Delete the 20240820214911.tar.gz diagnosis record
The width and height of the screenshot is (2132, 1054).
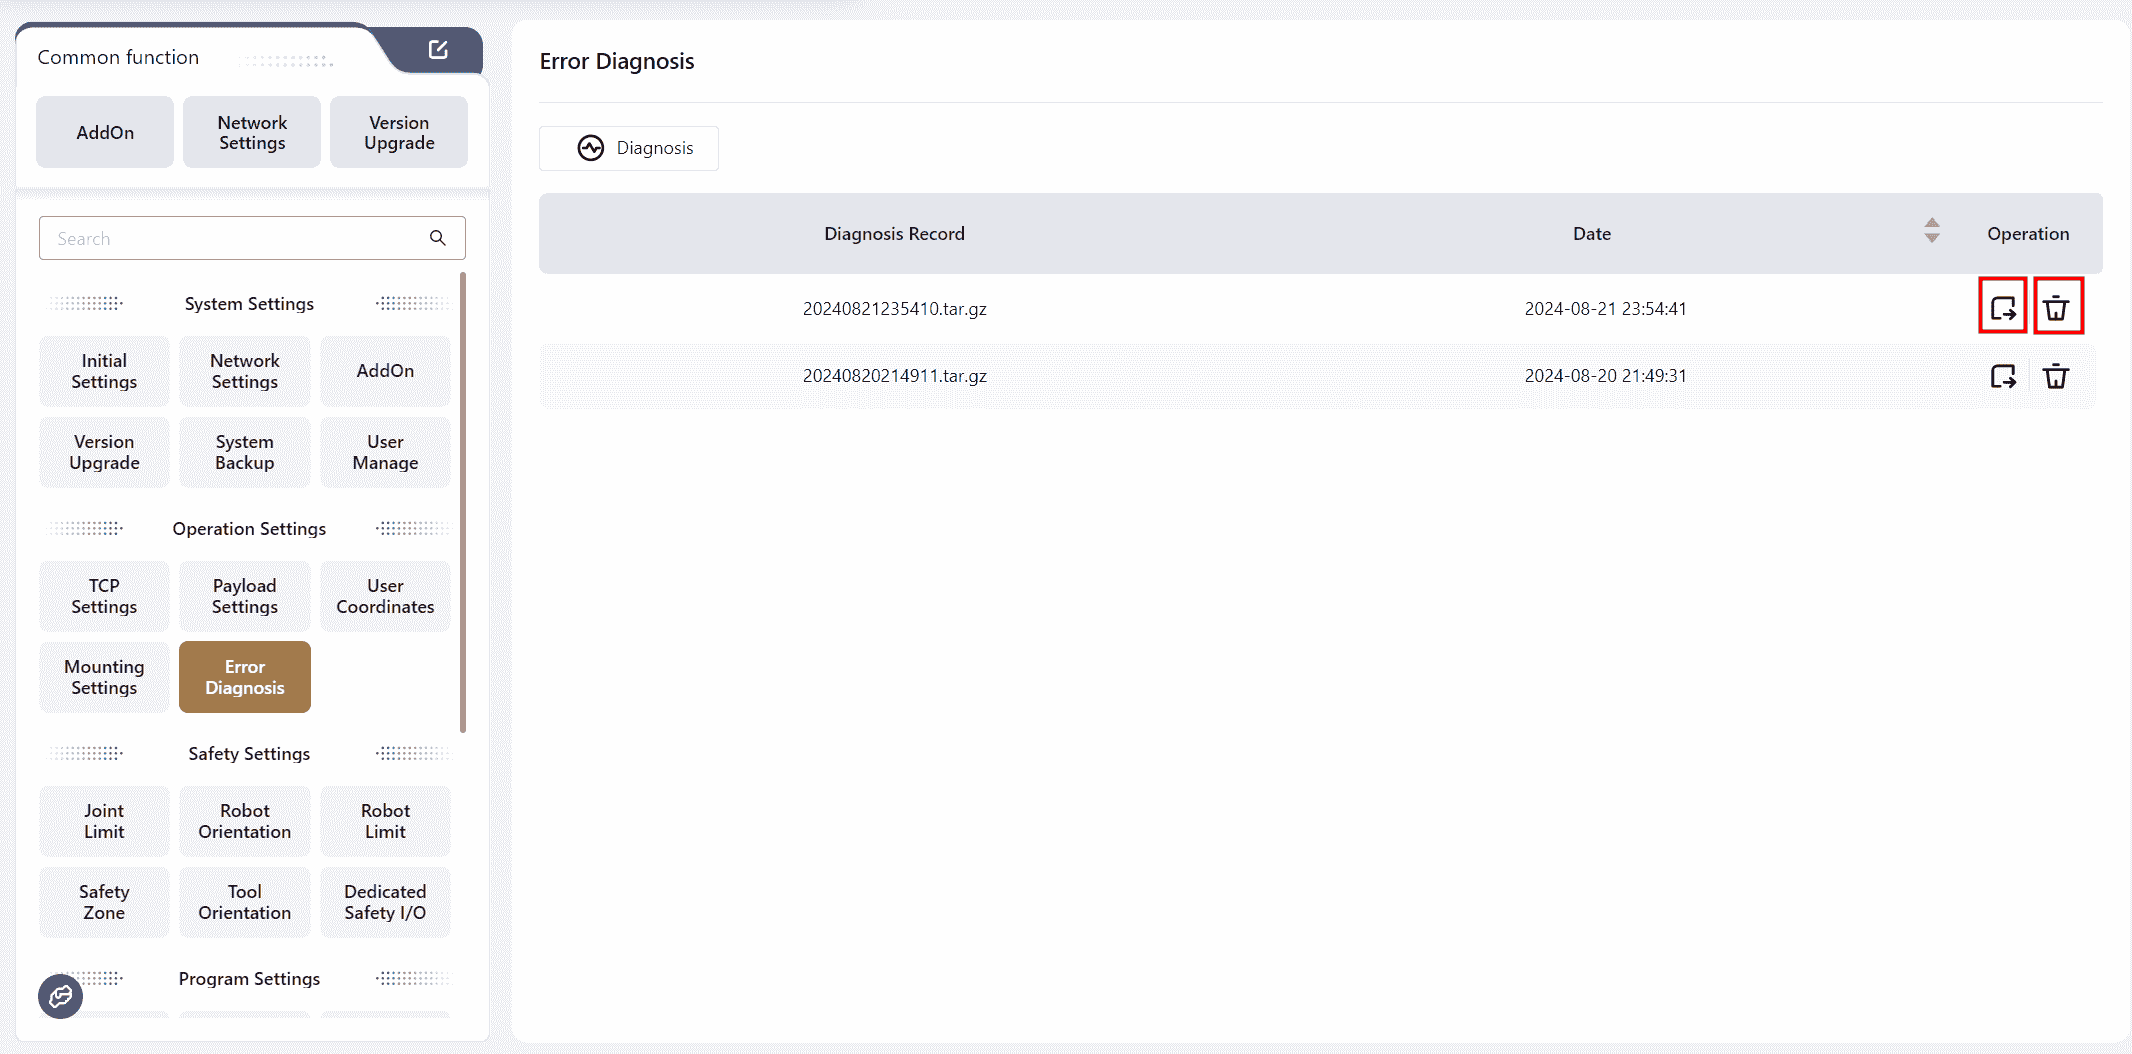[x=2055, y=376]
